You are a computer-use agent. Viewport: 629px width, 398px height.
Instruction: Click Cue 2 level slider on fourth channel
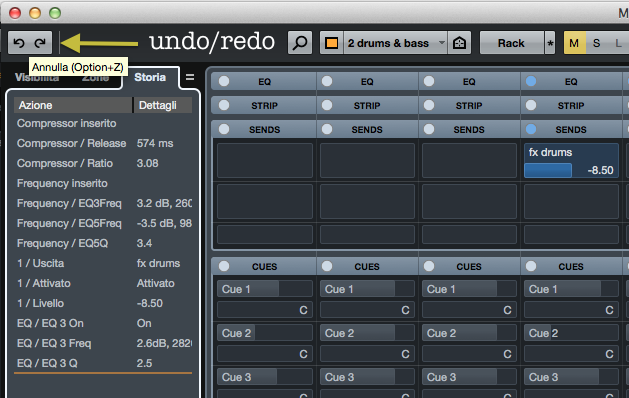(571, 333)
